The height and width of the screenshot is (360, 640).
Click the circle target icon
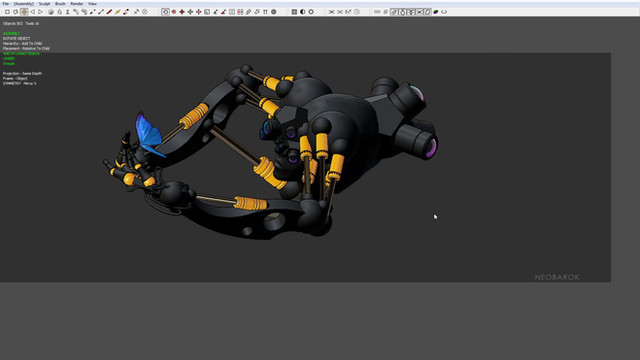[x=144, y=12]
